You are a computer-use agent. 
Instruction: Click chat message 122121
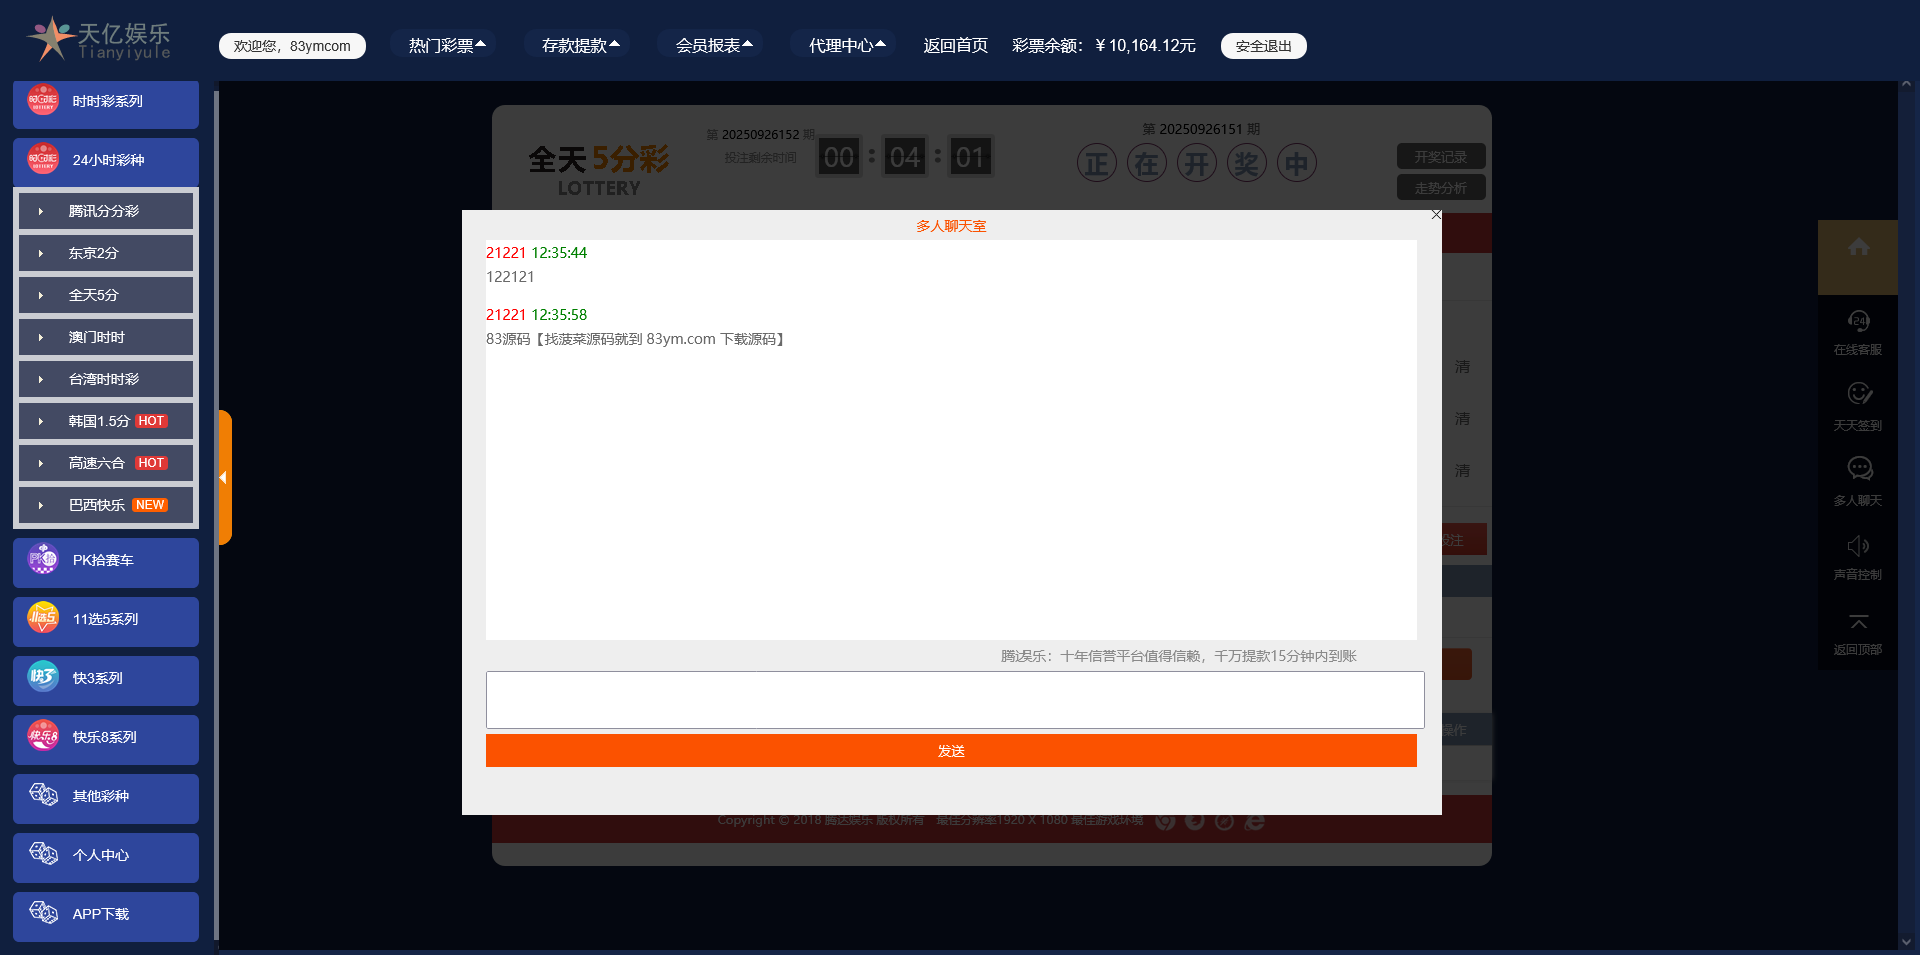510,277
